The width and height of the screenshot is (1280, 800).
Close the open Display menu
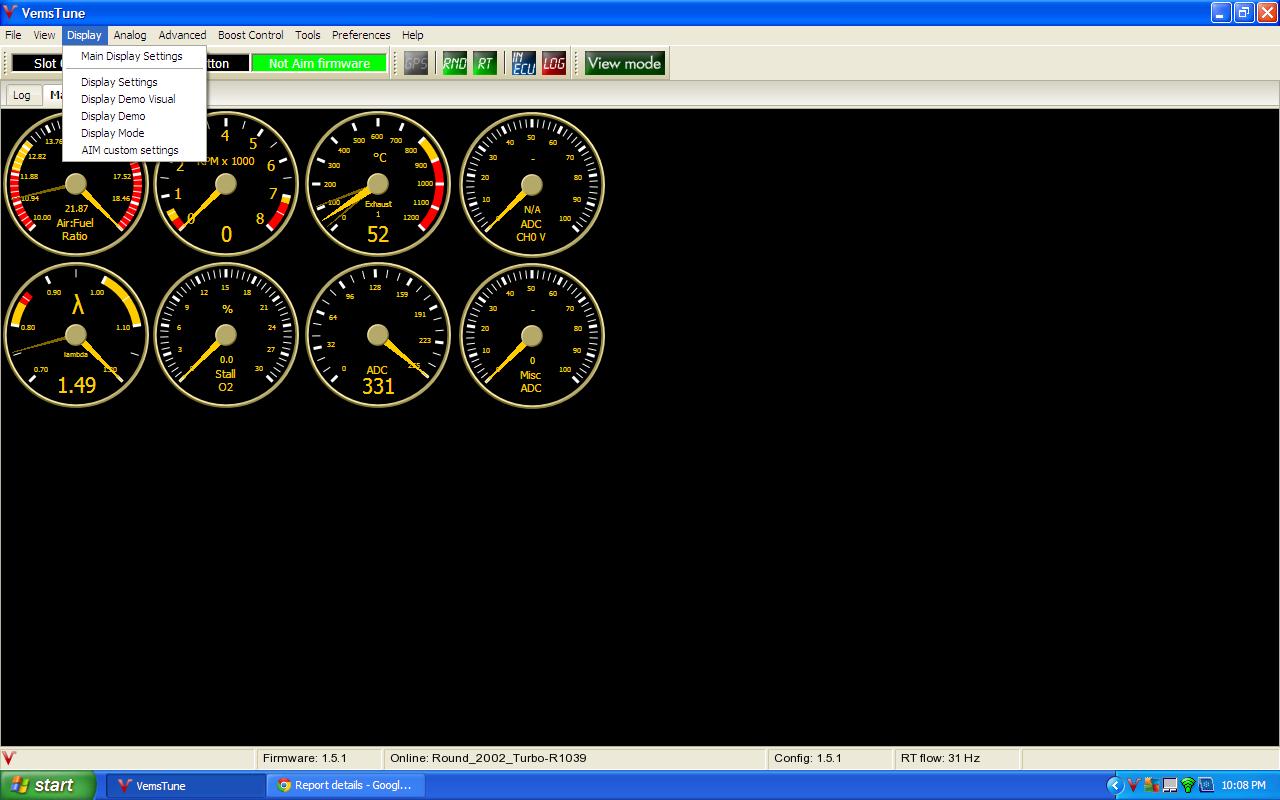point(84,35)
